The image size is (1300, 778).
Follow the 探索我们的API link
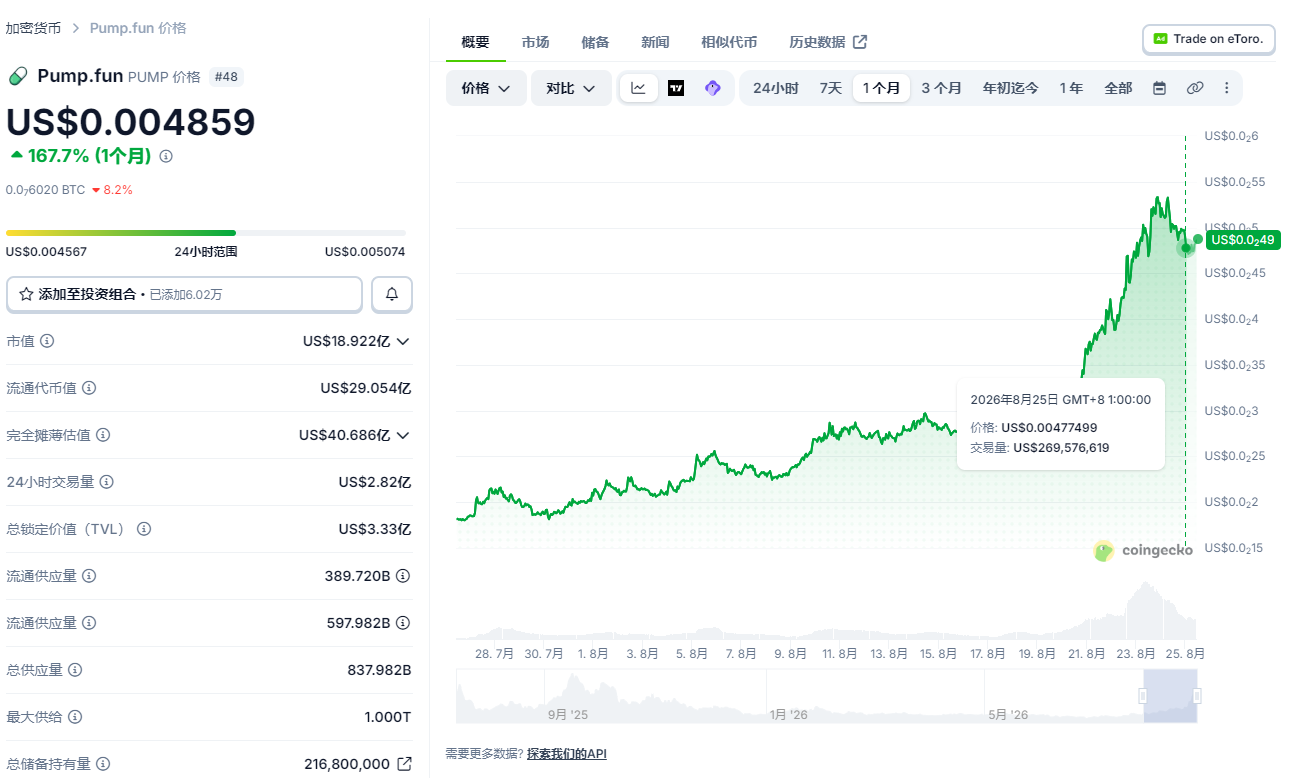point(566,753)
